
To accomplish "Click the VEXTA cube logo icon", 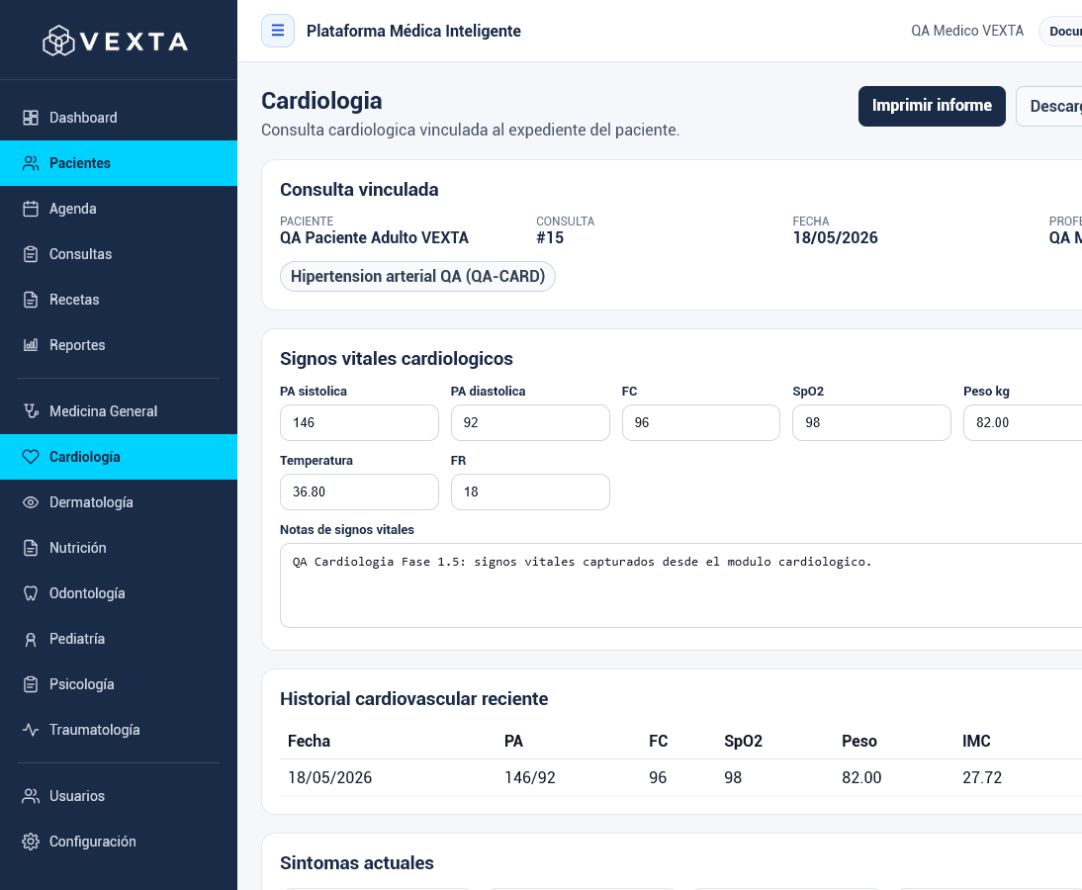I will point(58,41).
